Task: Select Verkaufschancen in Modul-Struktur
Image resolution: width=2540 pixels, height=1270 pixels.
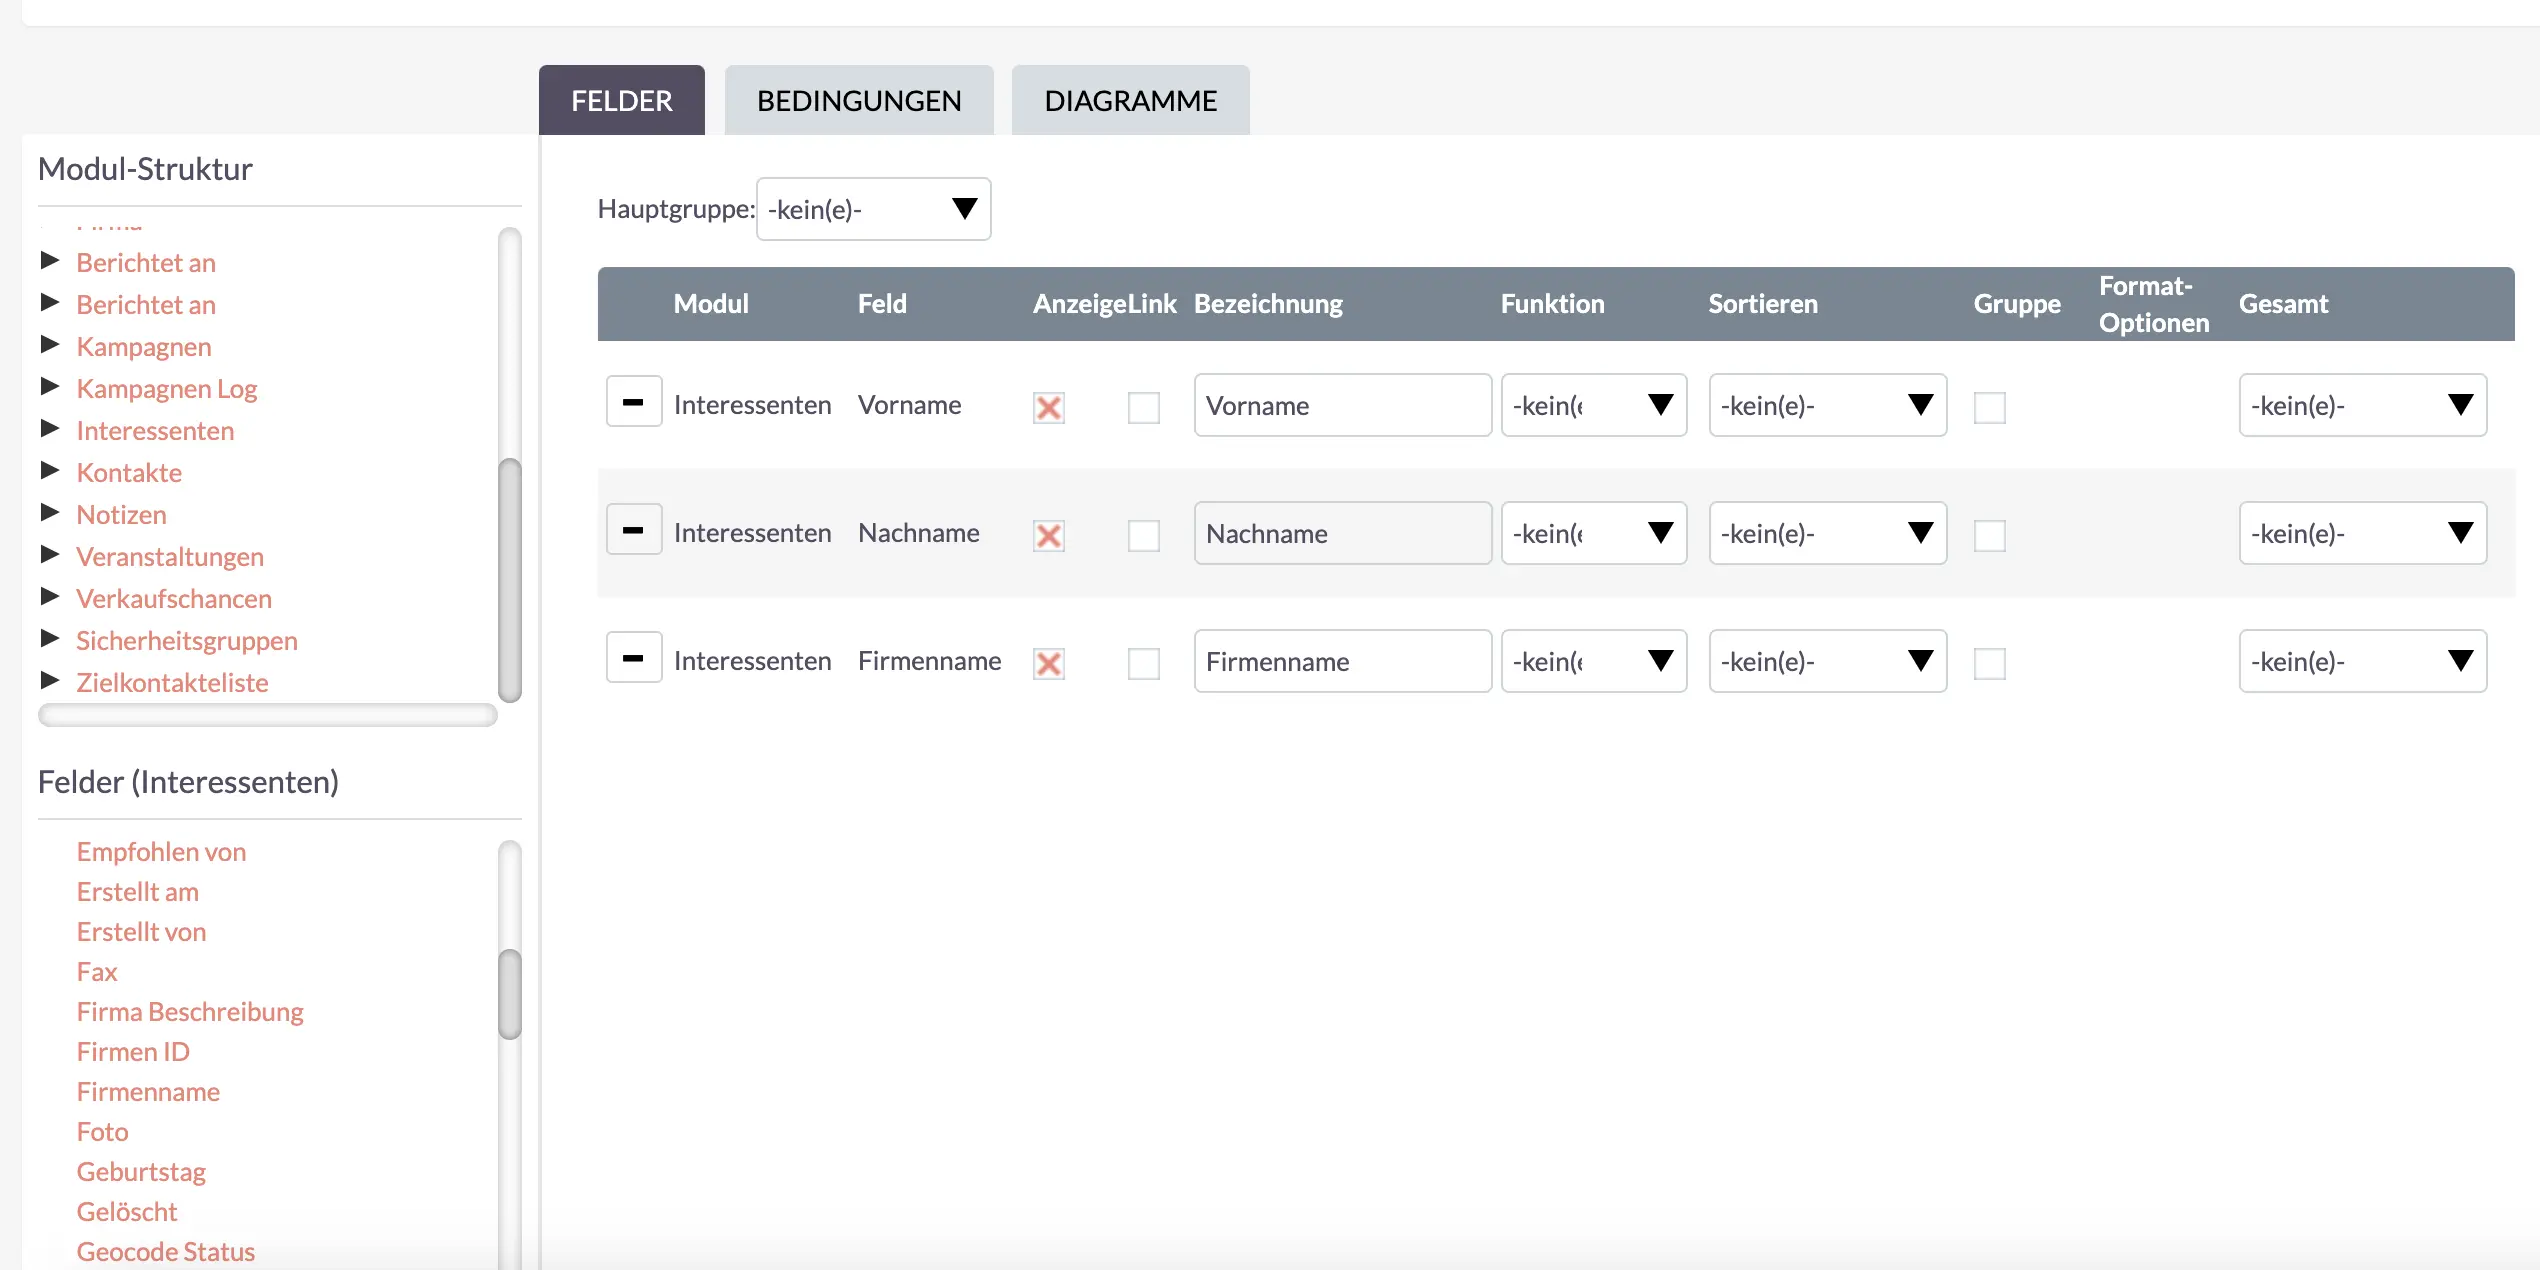Action: click(x=173, y=598)
